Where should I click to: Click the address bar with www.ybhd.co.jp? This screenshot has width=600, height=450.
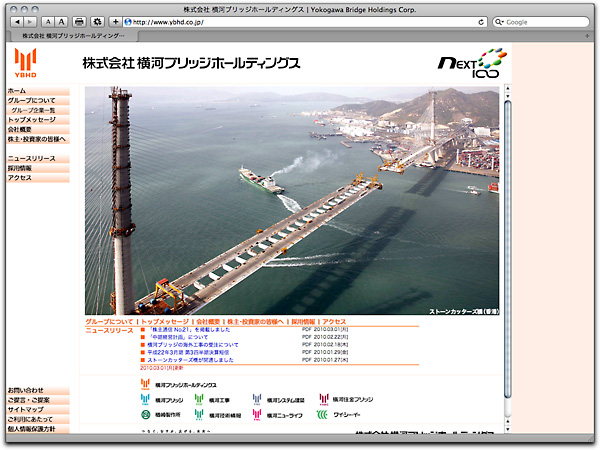click(x=300, y=21)
